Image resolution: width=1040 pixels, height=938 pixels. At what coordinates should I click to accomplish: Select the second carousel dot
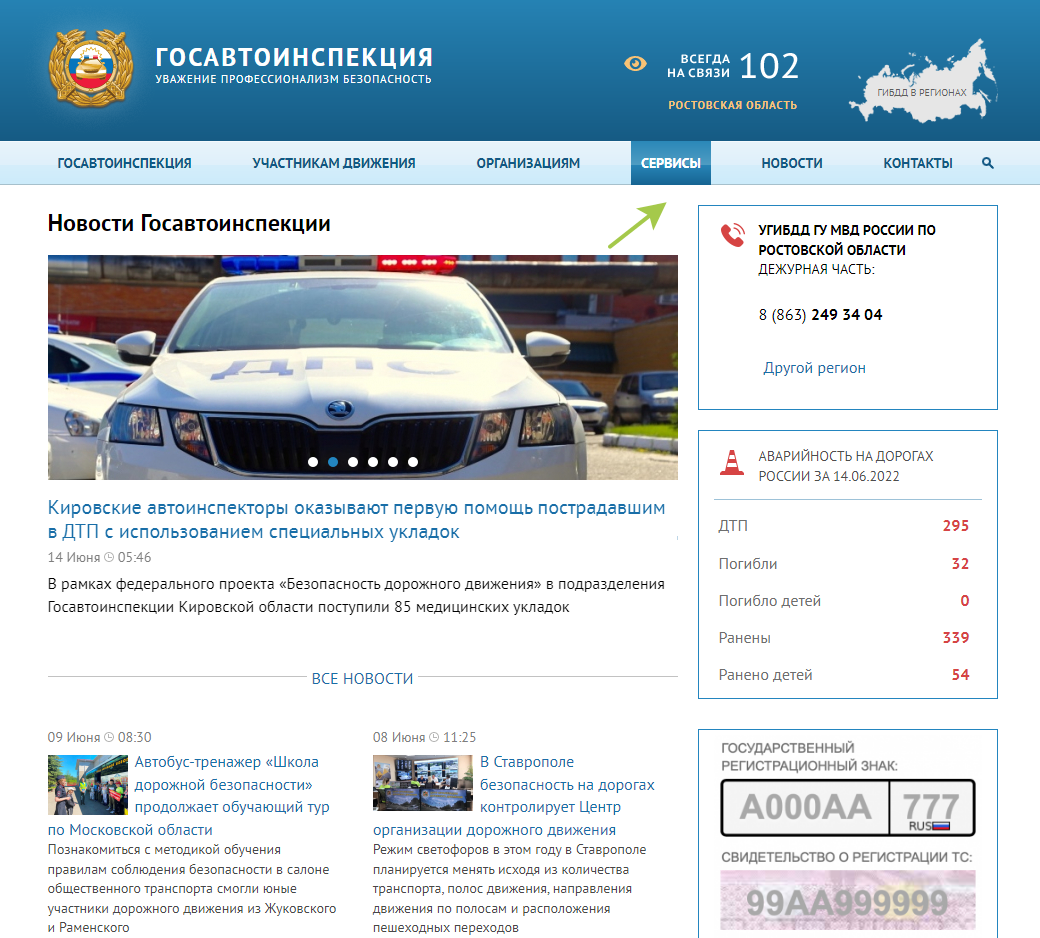coord(333,462)
